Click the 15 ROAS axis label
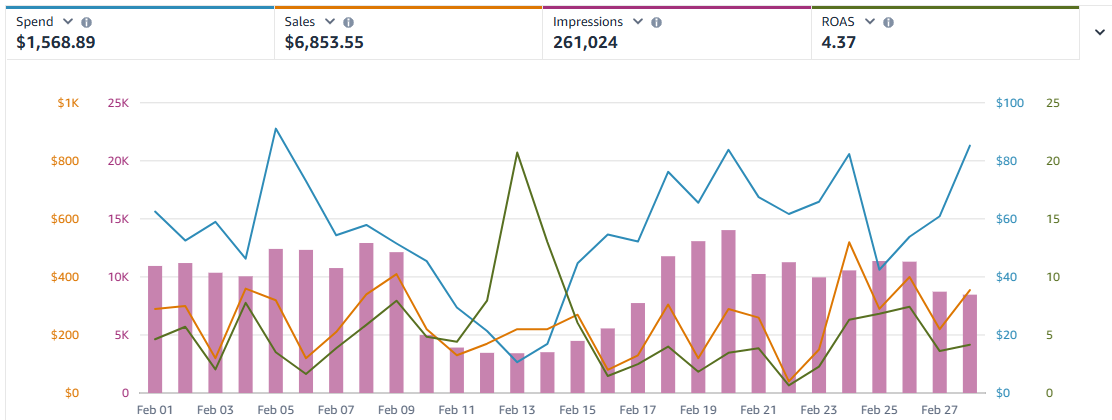This screenshot has width=1112, height=420. click(1052, 219)
